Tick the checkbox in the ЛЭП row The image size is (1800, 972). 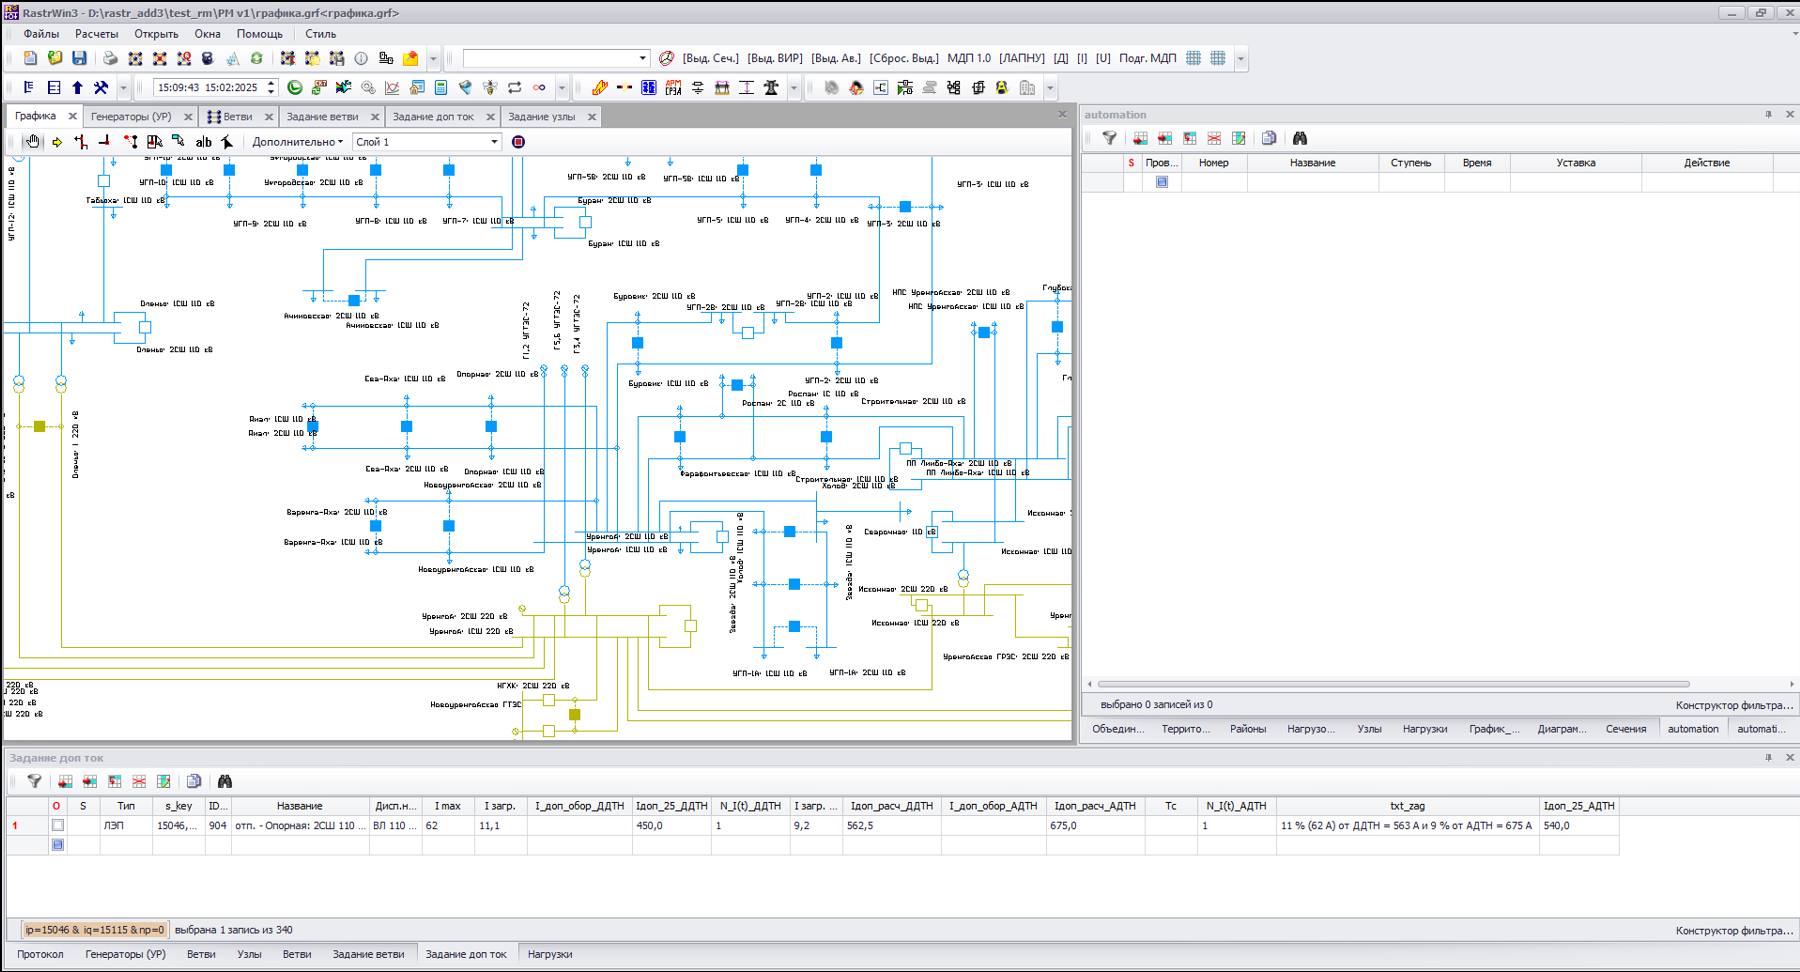point(57,826)
